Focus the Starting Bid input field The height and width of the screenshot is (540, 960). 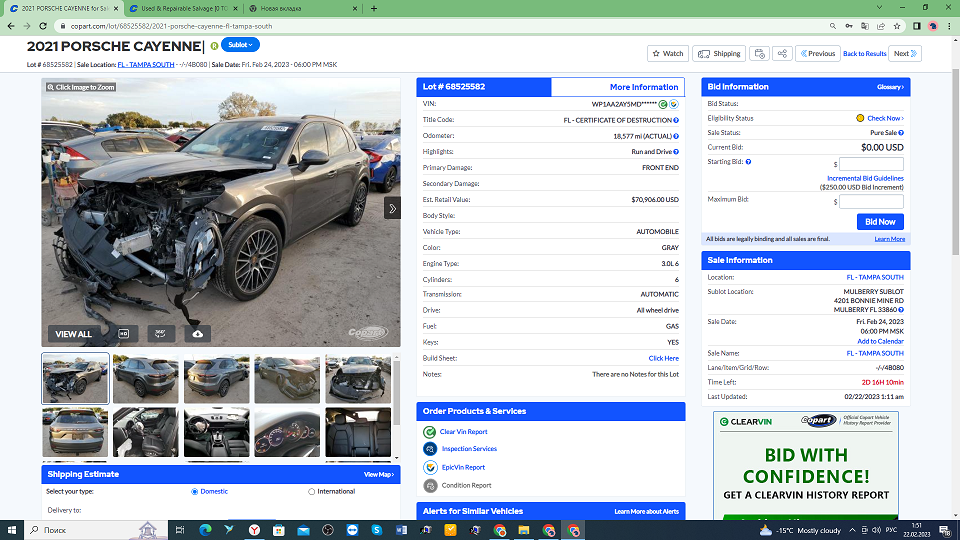871,164
